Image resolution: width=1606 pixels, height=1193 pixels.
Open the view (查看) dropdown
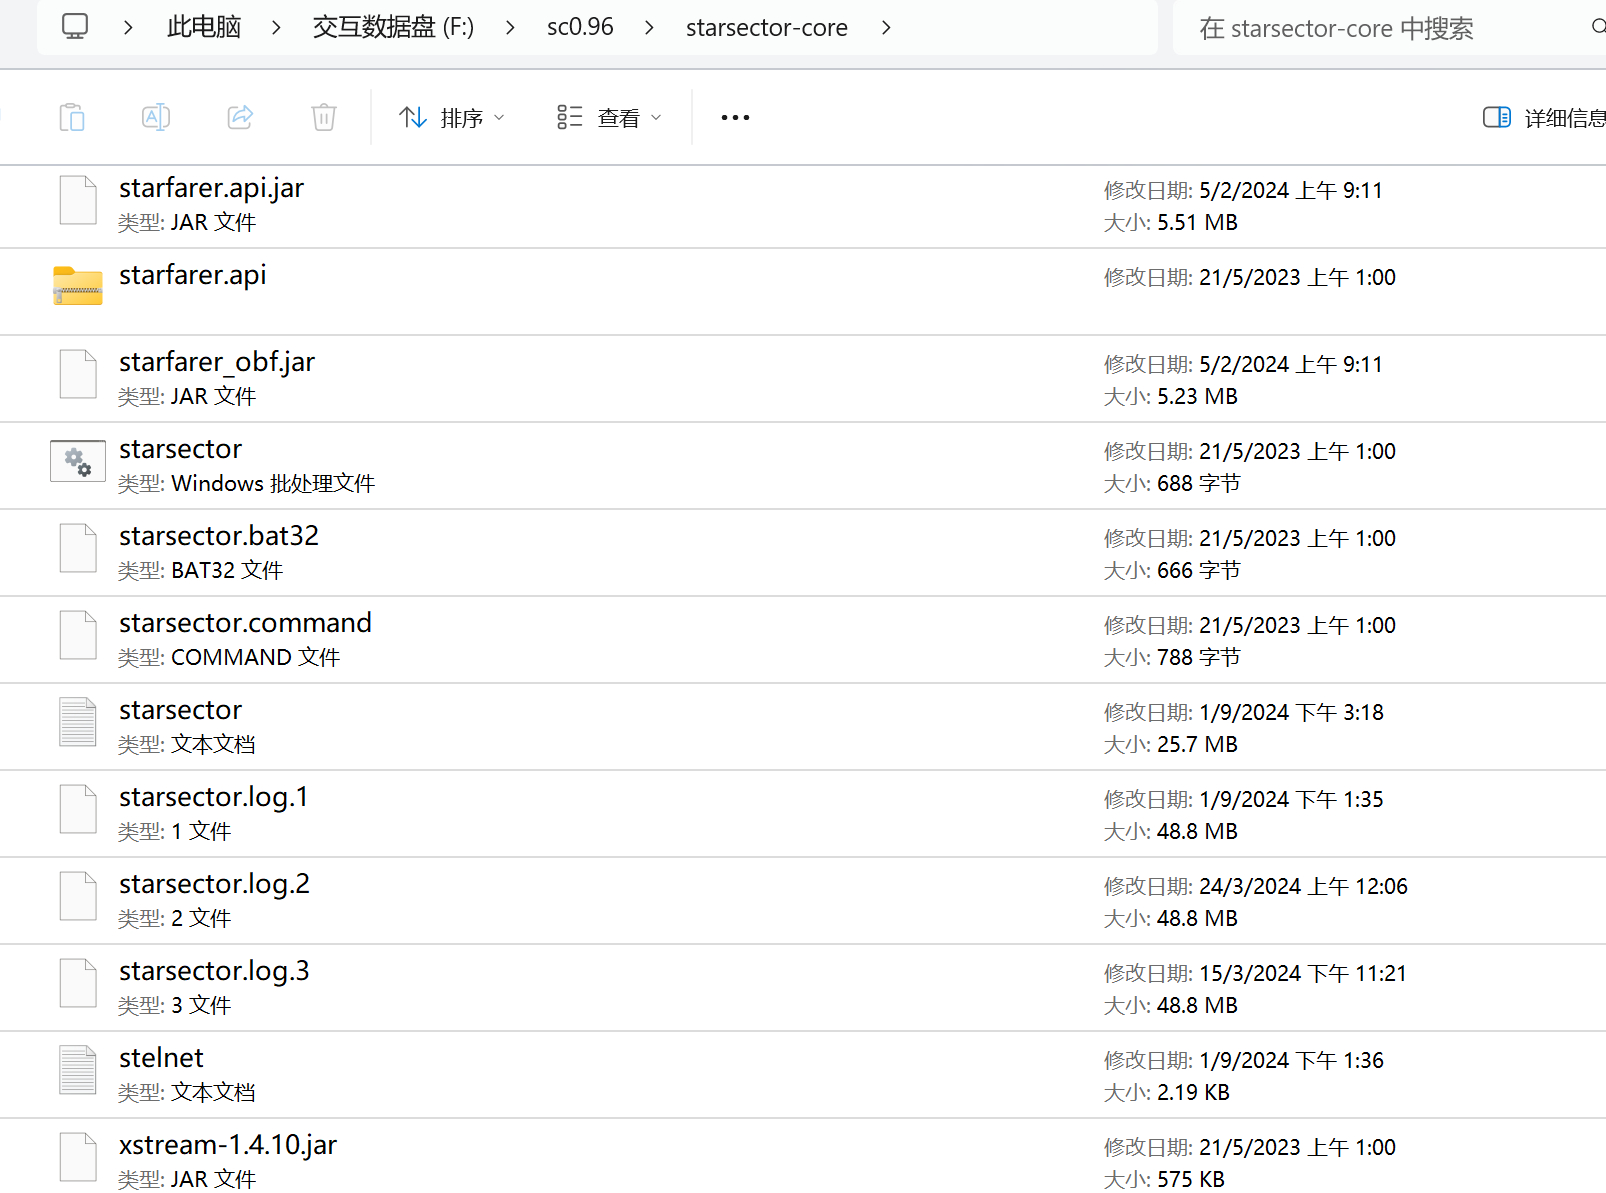pyautogui.click(x=609, y=118)
